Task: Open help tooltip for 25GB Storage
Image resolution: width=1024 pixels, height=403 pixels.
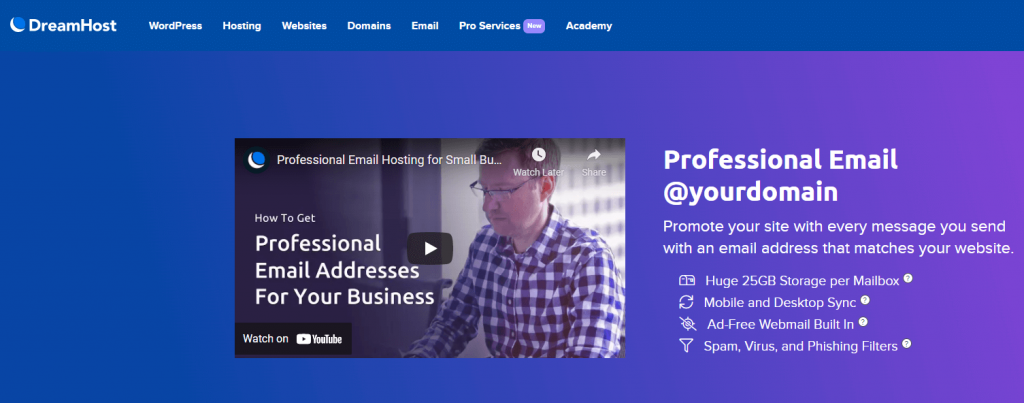Action: 908,278
